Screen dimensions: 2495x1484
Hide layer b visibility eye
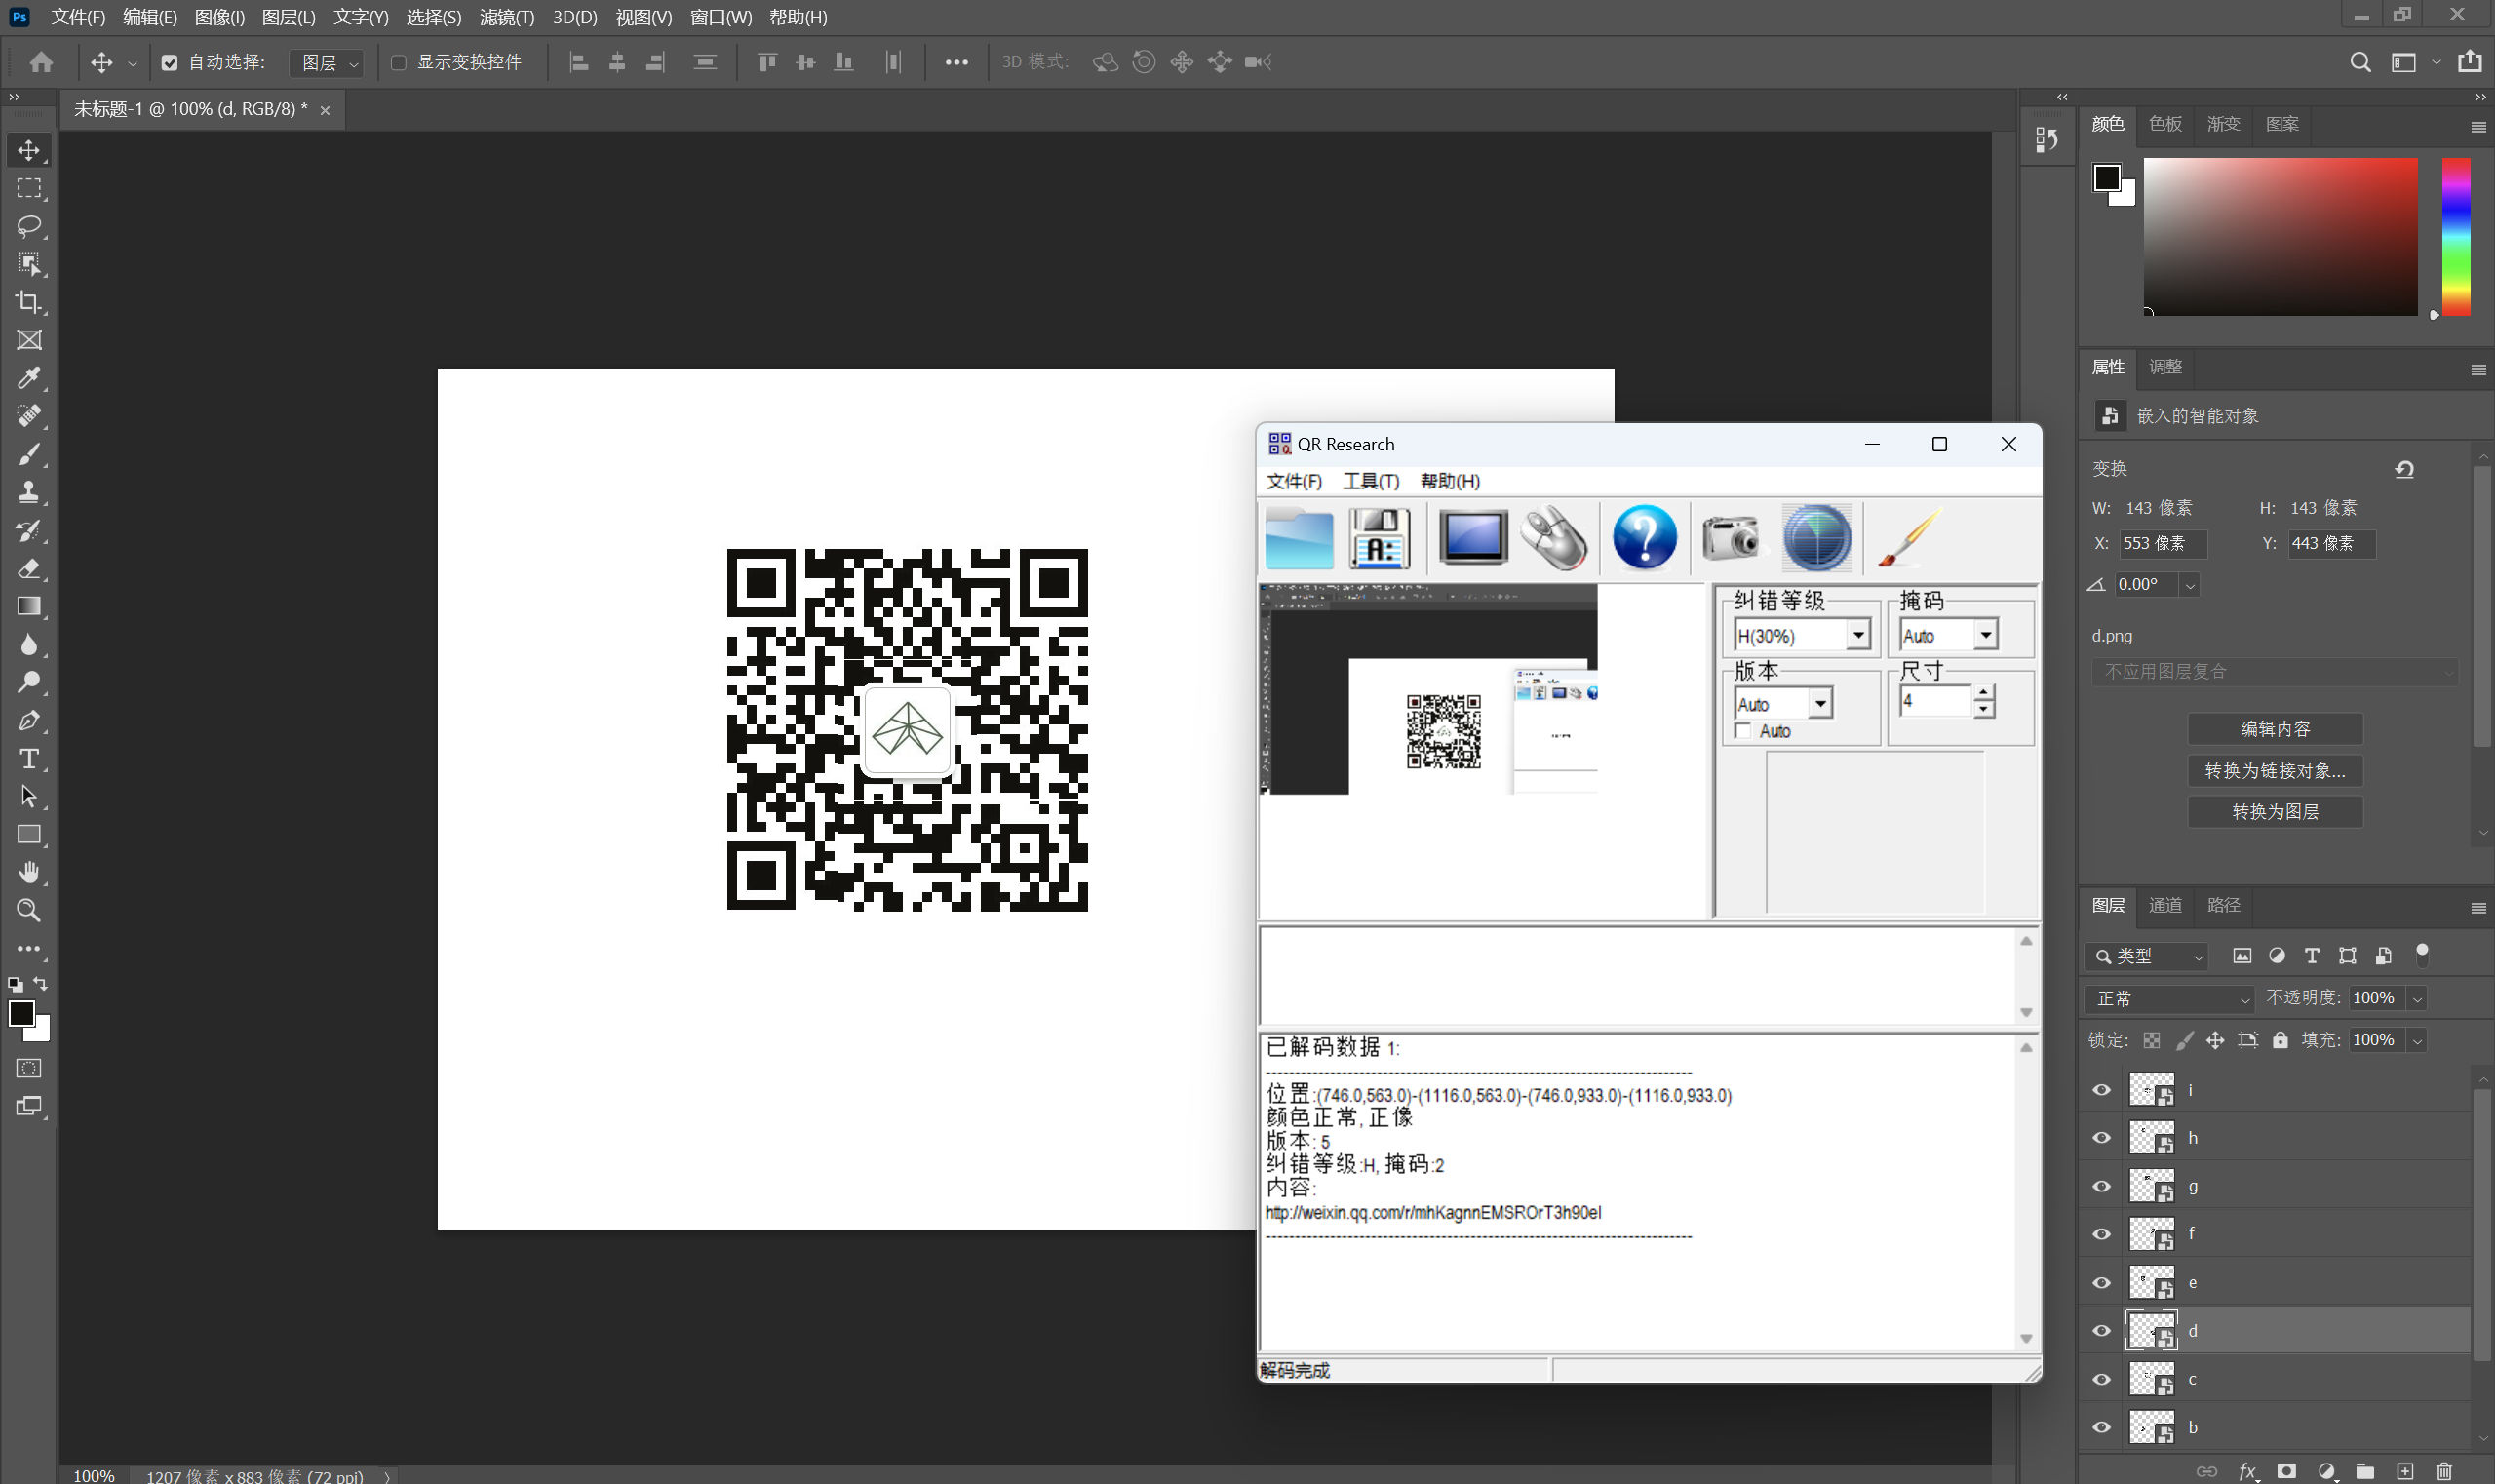[2102, 1427]
